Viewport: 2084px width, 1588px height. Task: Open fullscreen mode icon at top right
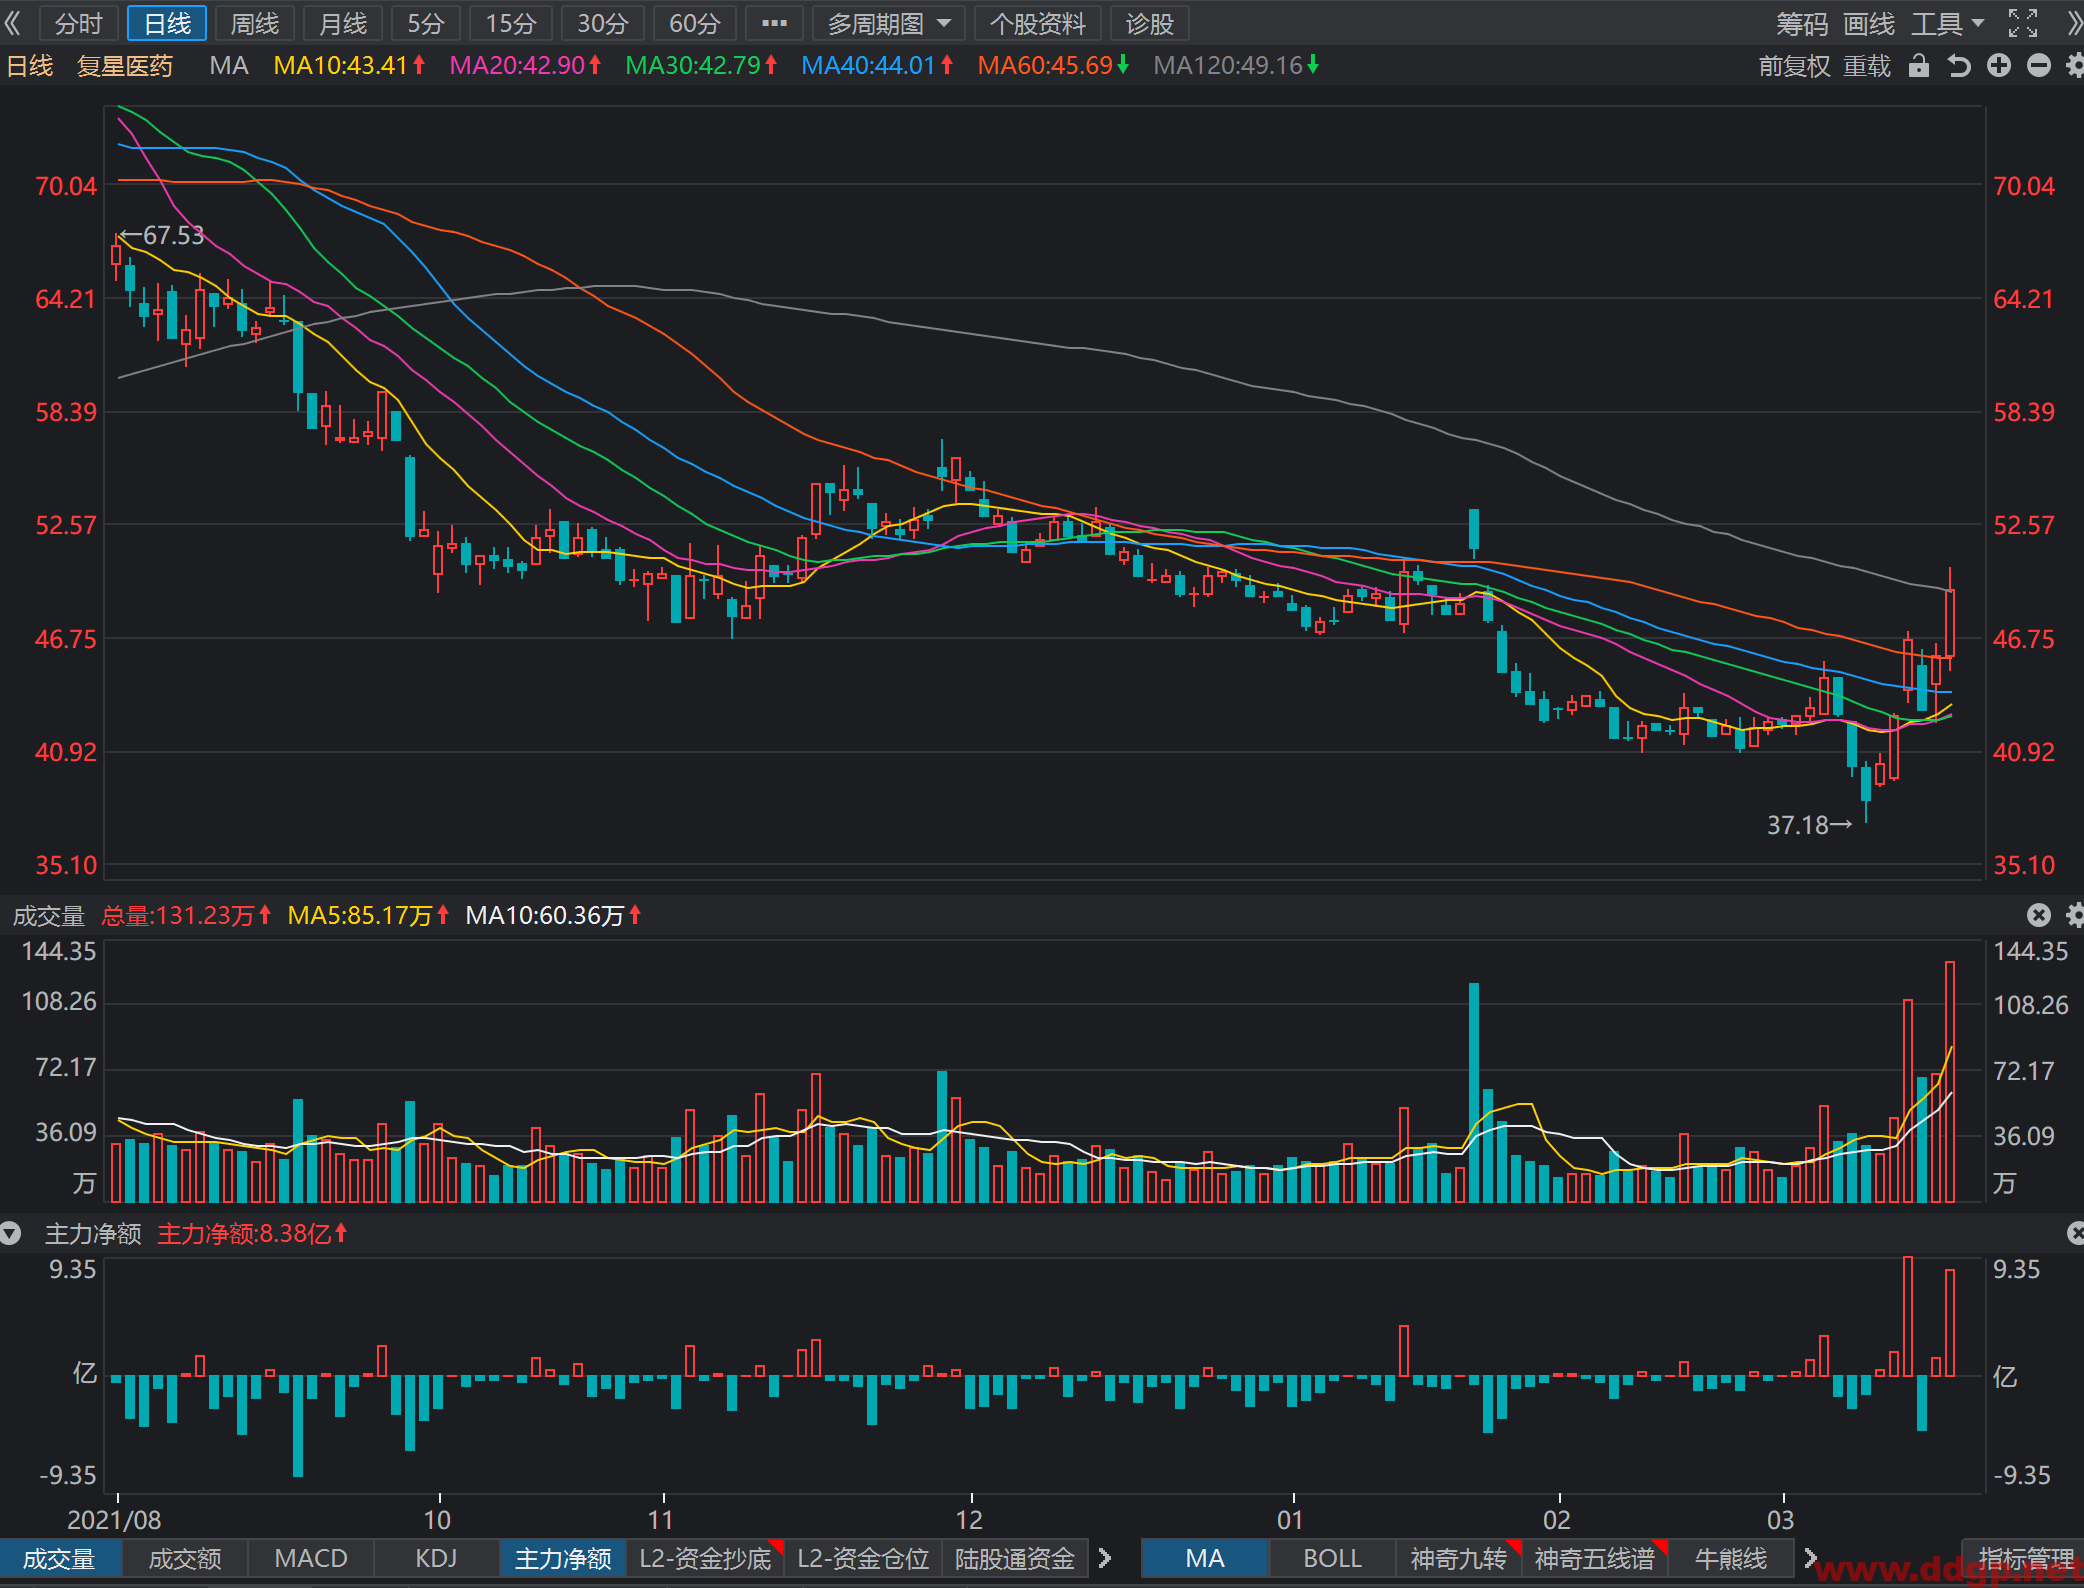[2022, 23]
